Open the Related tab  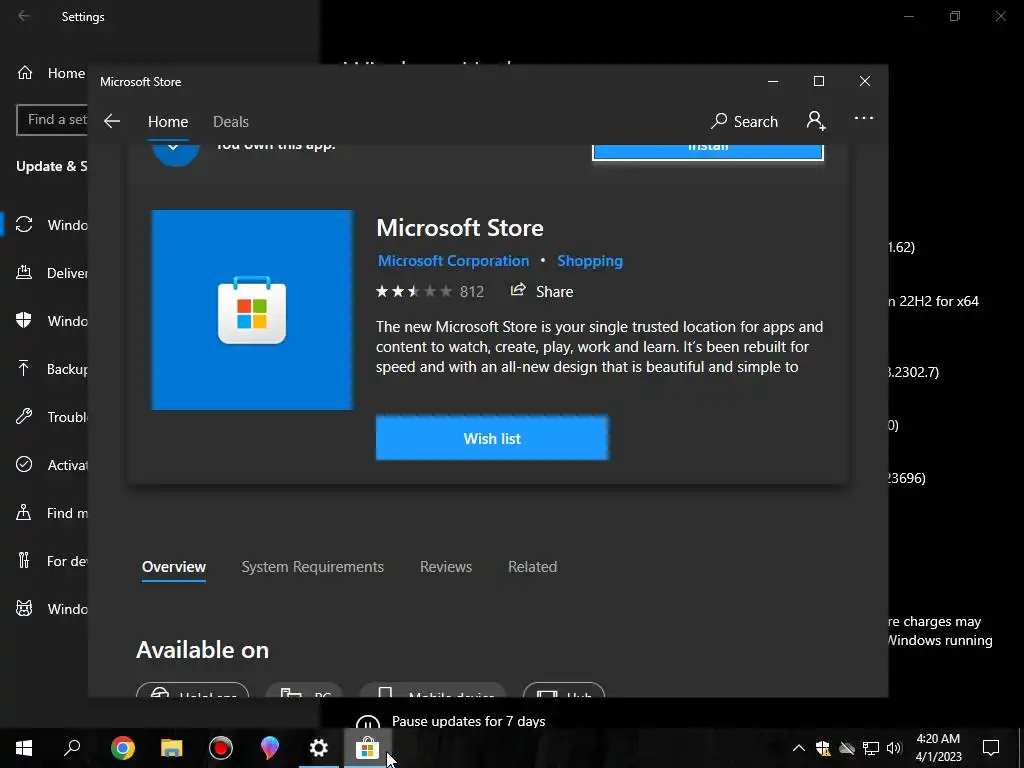click(533, 567)
